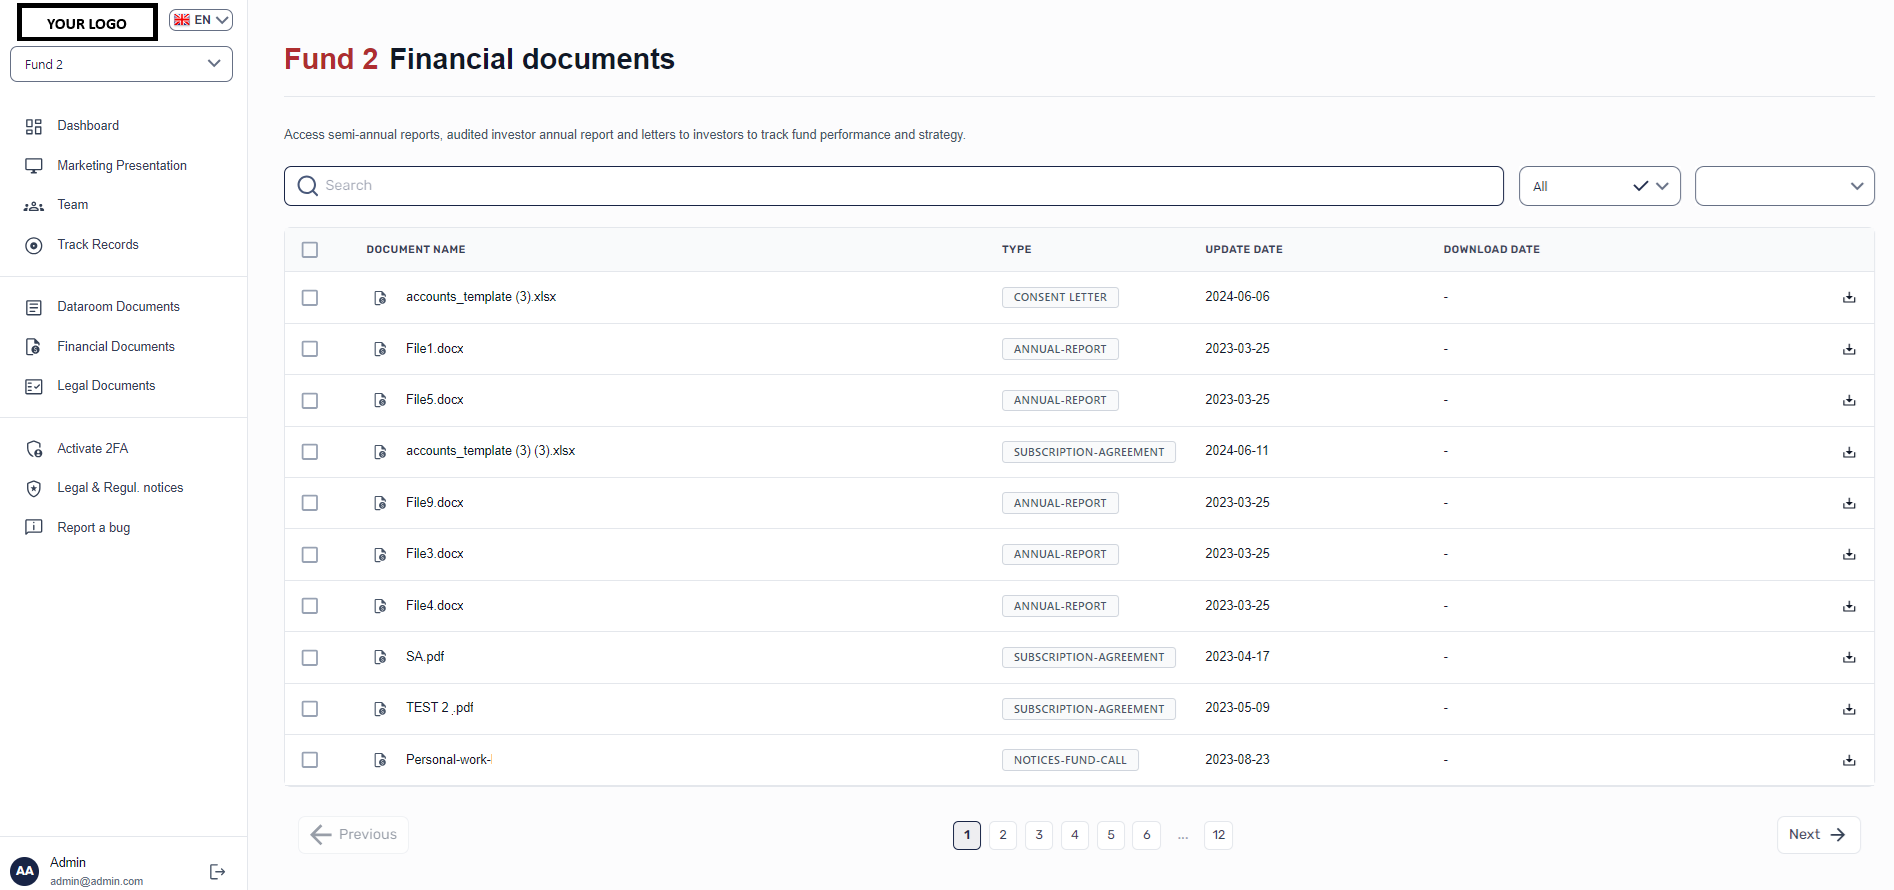Click the Dashboard grid icon
The height and width of the screenshot is (890, 1894).
click(x=34, y=126)
